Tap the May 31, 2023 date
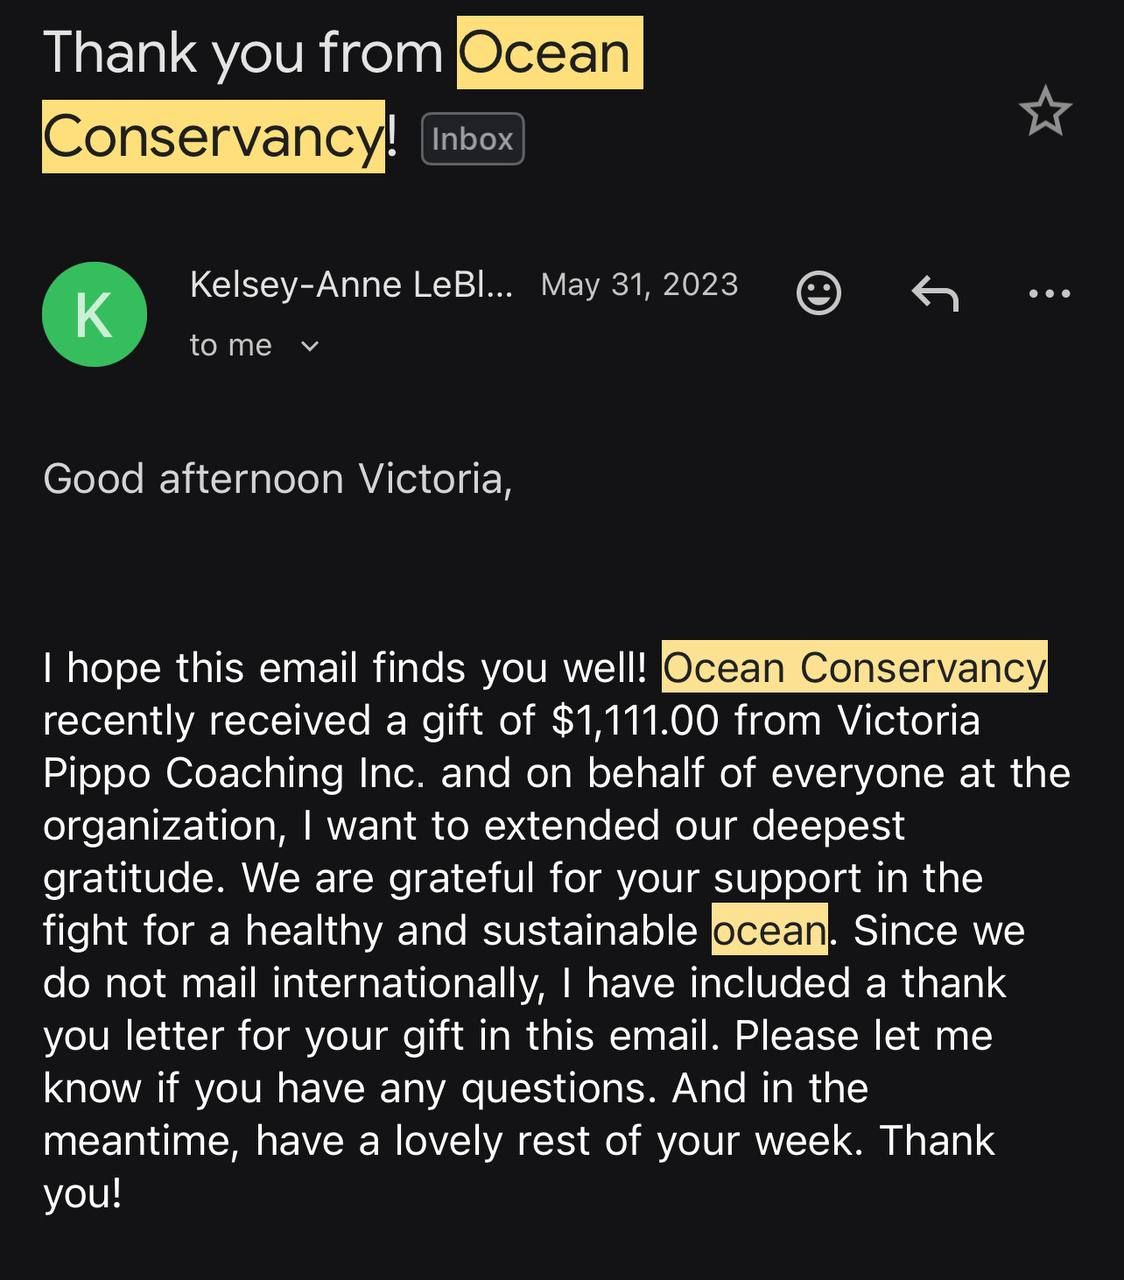 pyautogui.click(x=639, y=284)
